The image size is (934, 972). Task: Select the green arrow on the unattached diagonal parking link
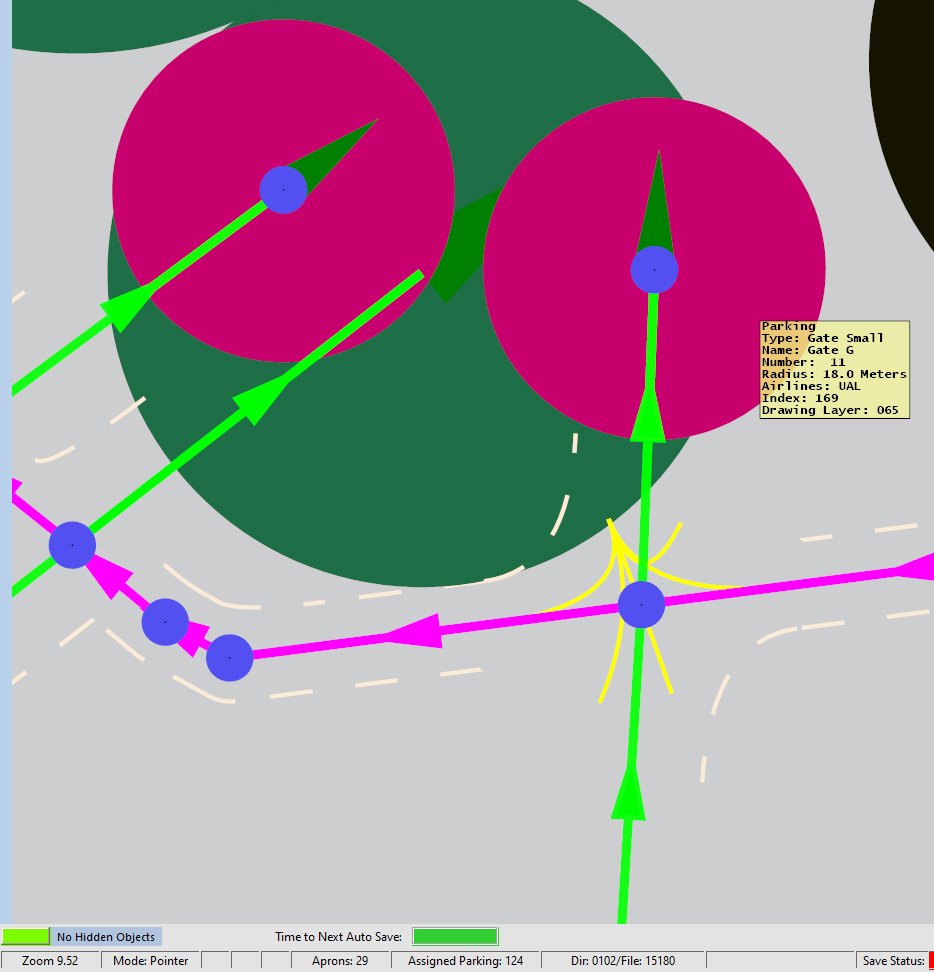[260, 399]
